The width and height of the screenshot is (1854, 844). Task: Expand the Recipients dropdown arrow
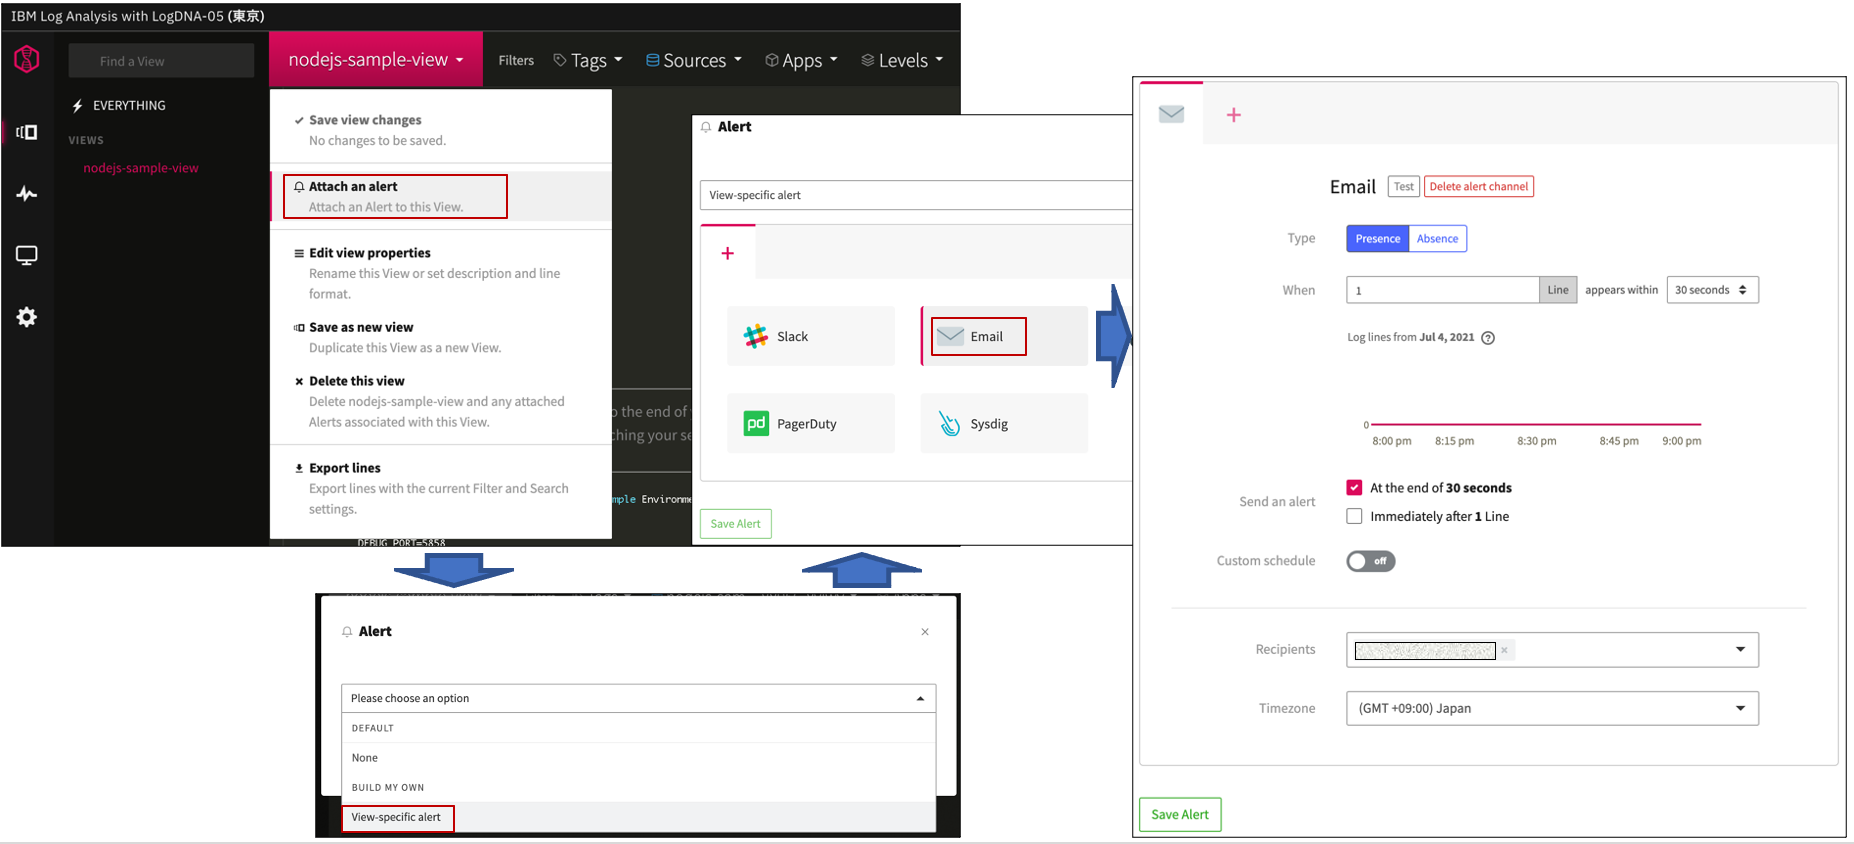[1740, 650]
